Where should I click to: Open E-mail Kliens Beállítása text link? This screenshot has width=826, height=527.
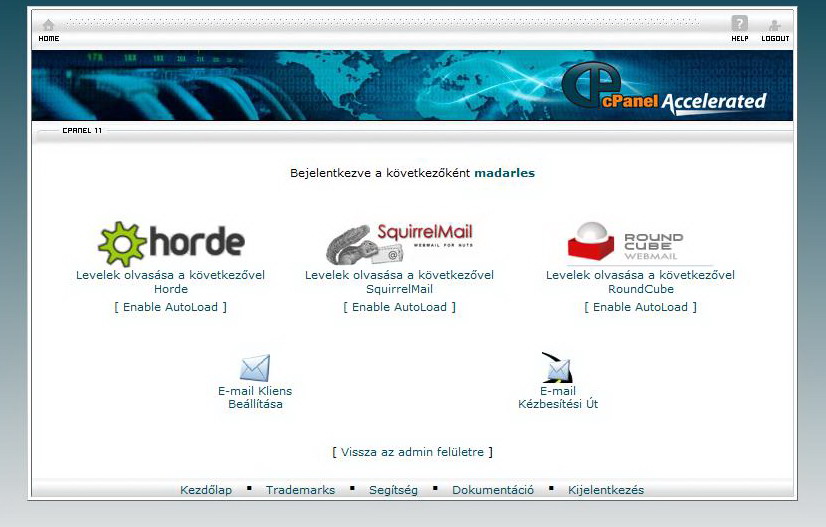tap(255, 397)
